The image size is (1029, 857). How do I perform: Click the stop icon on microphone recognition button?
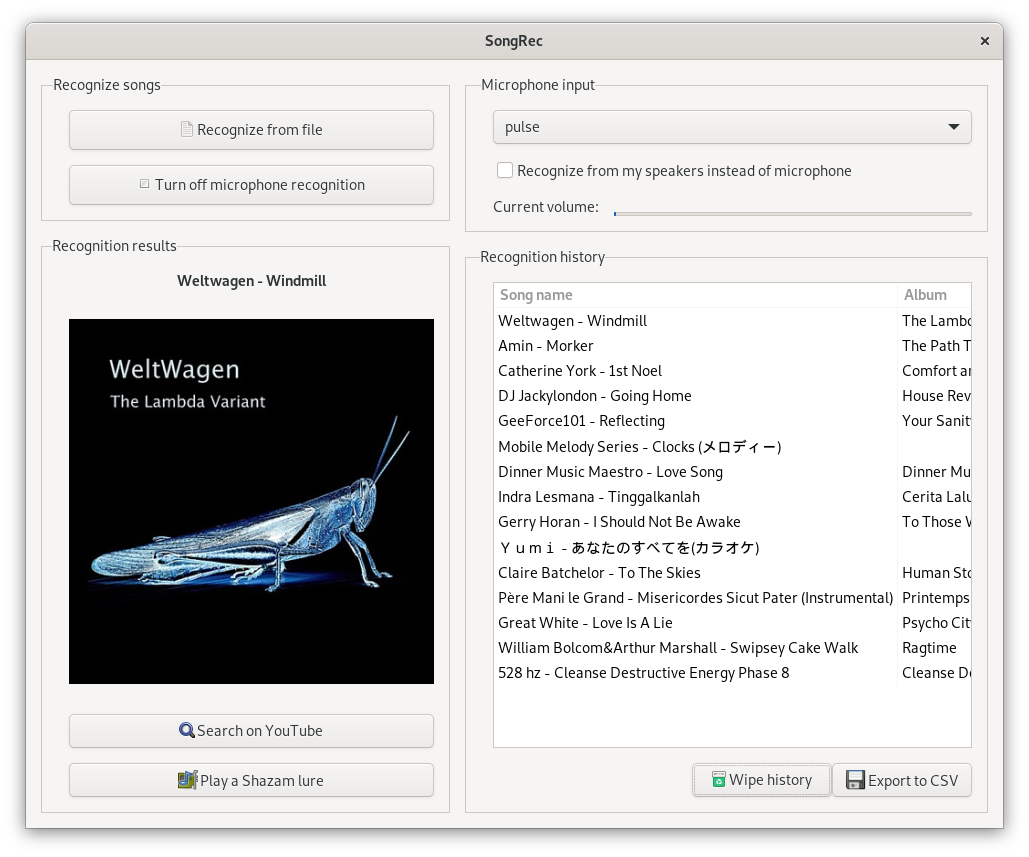144,184
